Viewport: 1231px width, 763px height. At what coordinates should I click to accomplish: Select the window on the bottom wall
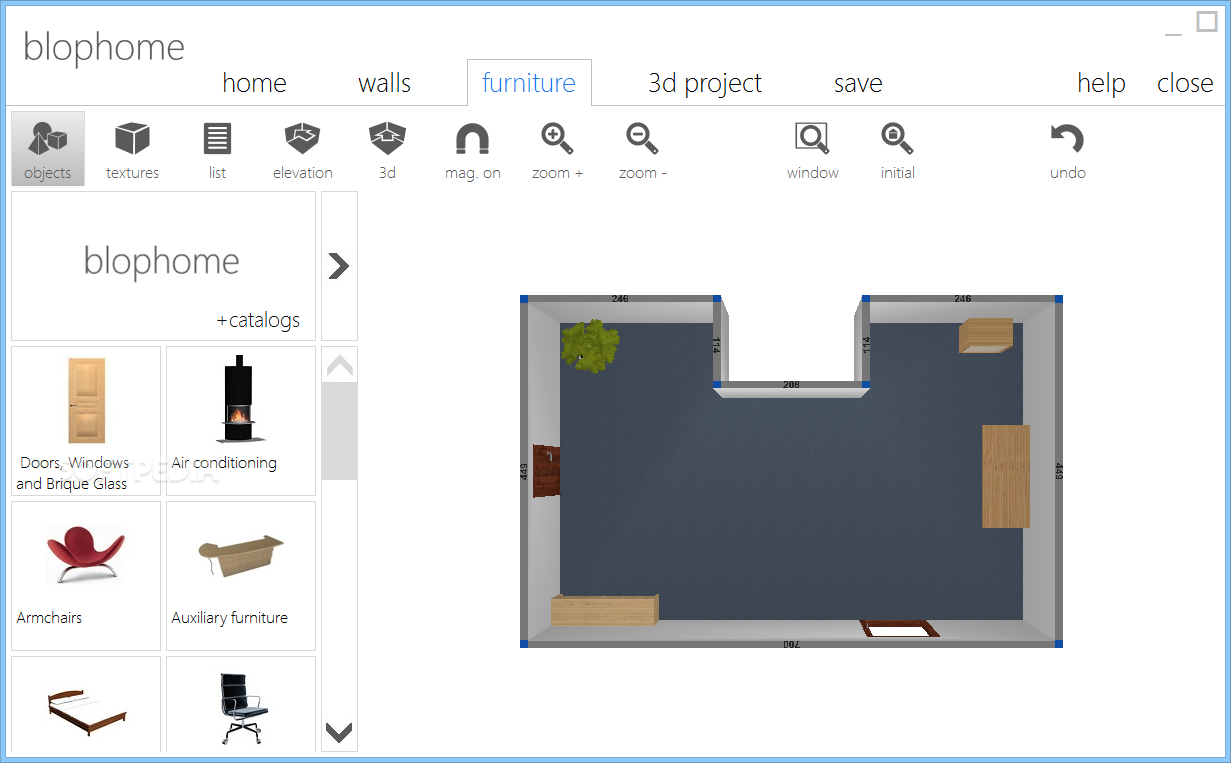(x=900, y=629)
